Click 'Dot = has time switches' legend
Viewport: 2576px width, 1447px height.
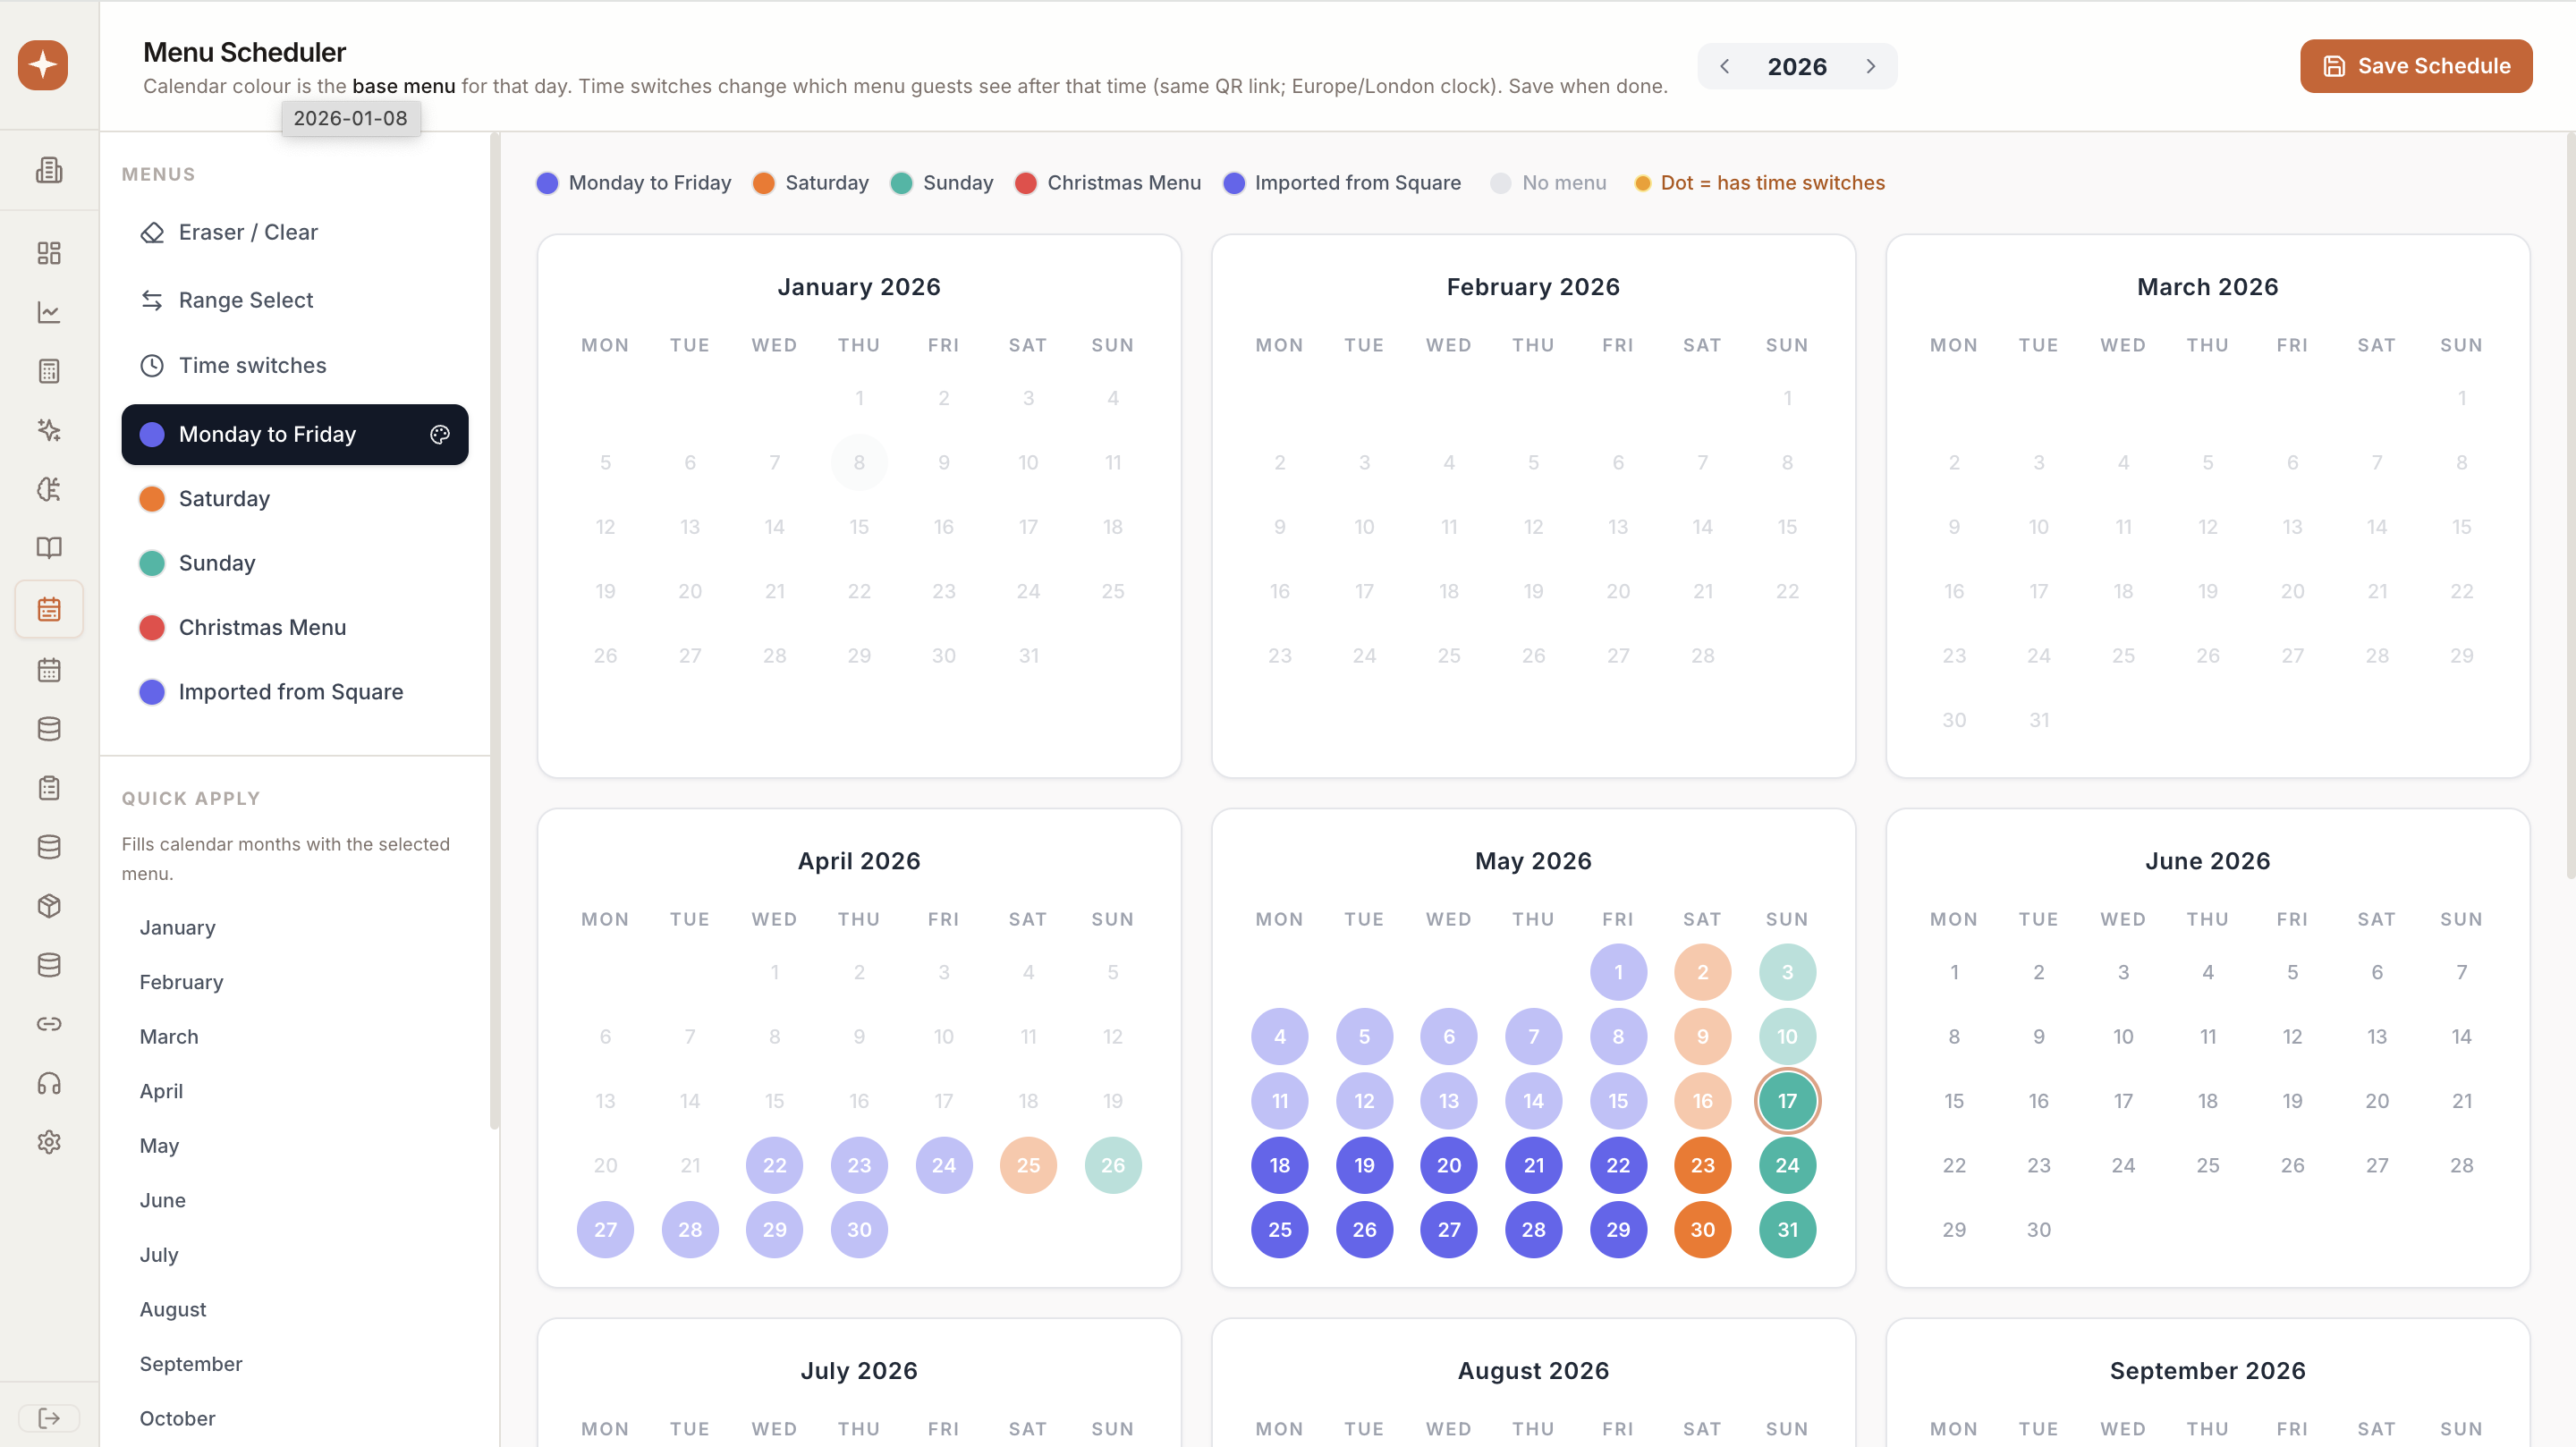[x=1759, y=183]
